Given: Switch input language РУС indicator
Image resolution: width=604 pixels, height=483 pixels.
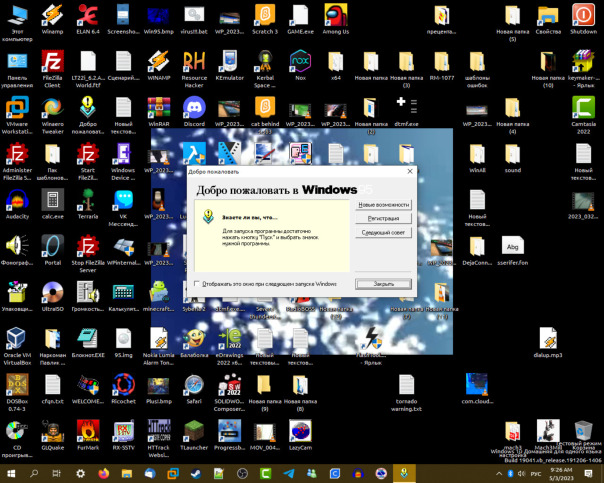Looking at the screenshot, I should [535, 474].
